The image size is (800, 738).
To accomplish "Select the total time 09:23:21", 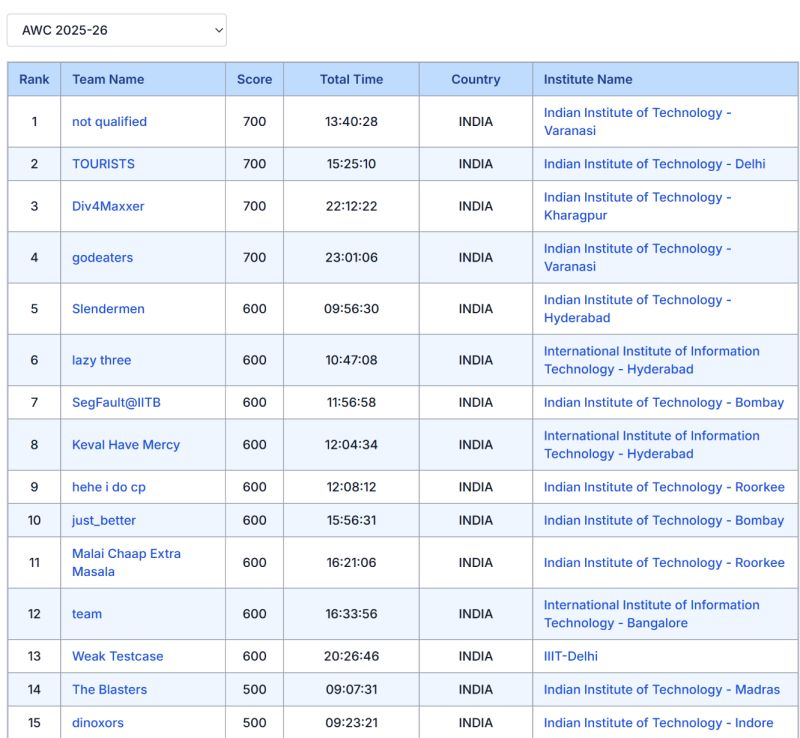I will pyautogui.click(x=352, y=723).
